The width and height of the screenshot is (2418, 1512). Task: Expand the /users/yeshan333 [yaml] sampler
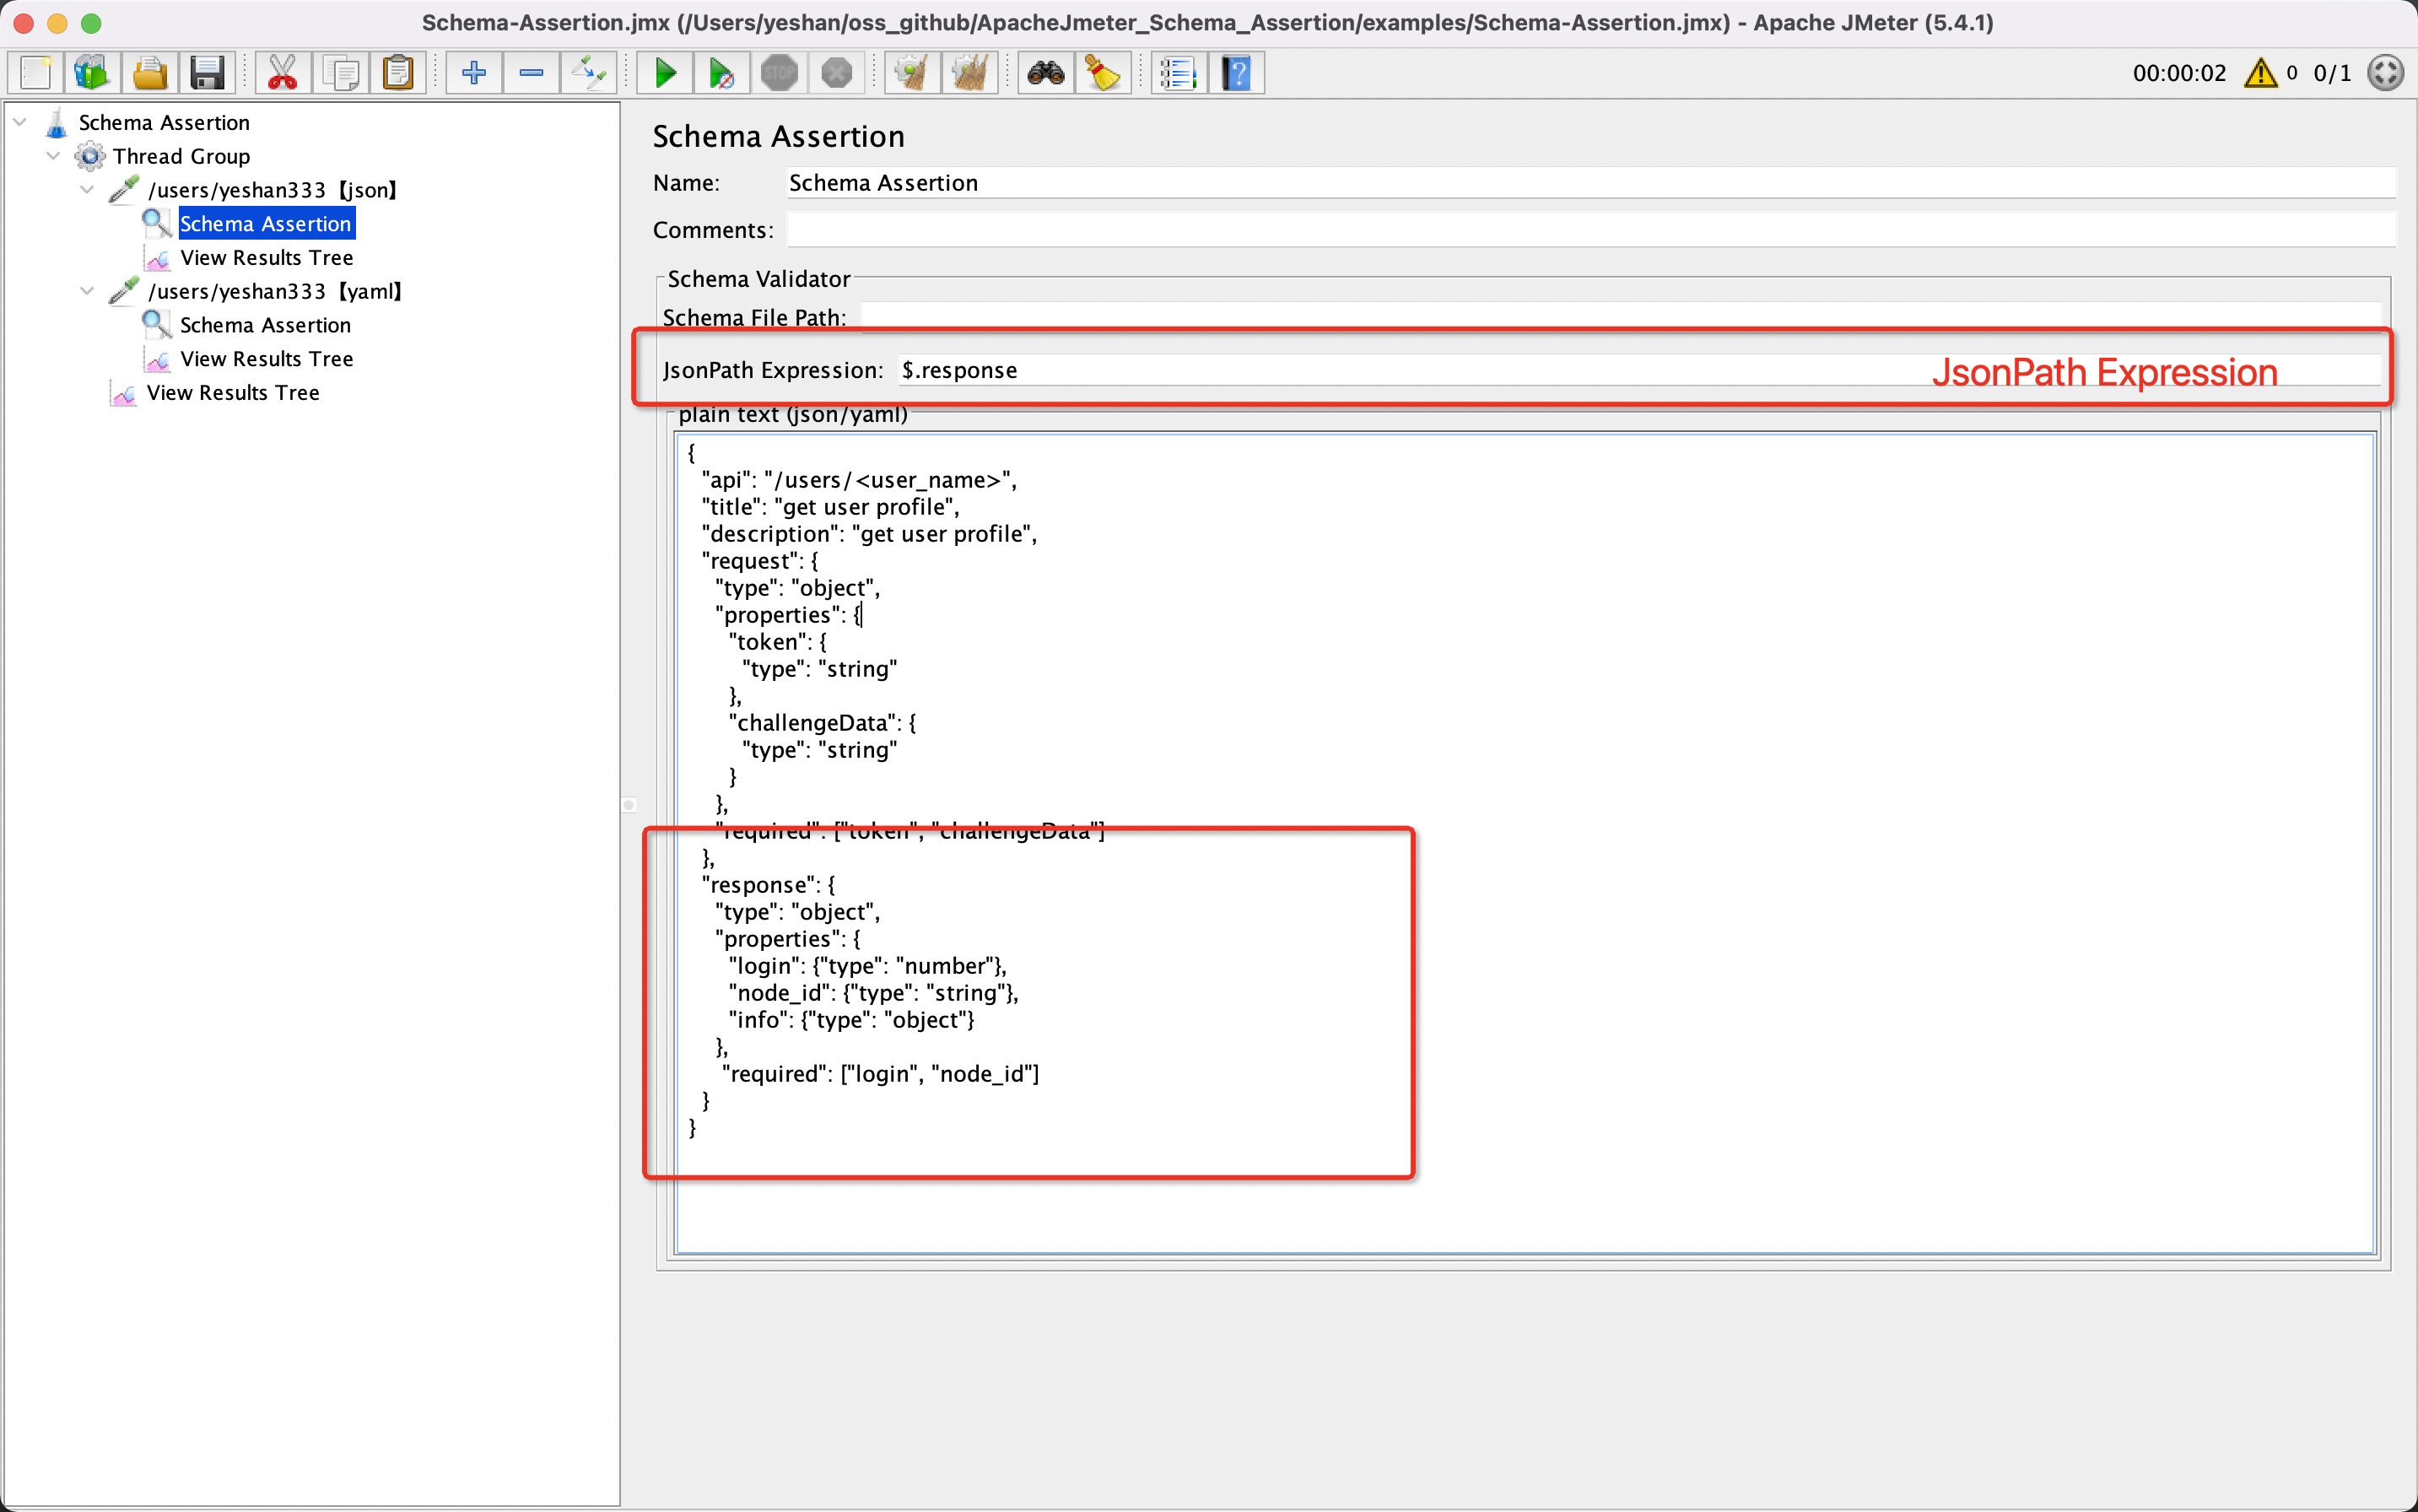click(x=92, y=291)
